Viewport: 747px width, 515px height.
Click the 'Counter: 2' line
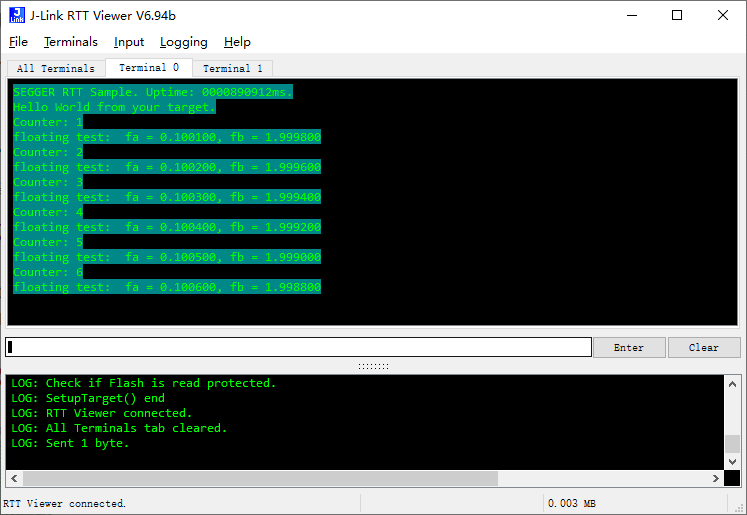pos(48,152)
